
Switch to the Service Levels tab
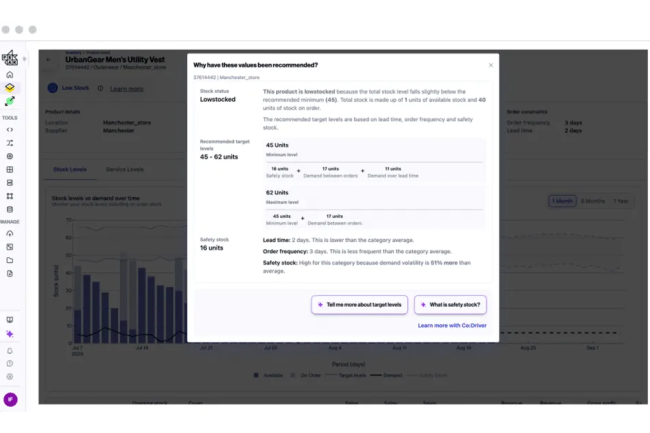(125, 169)
